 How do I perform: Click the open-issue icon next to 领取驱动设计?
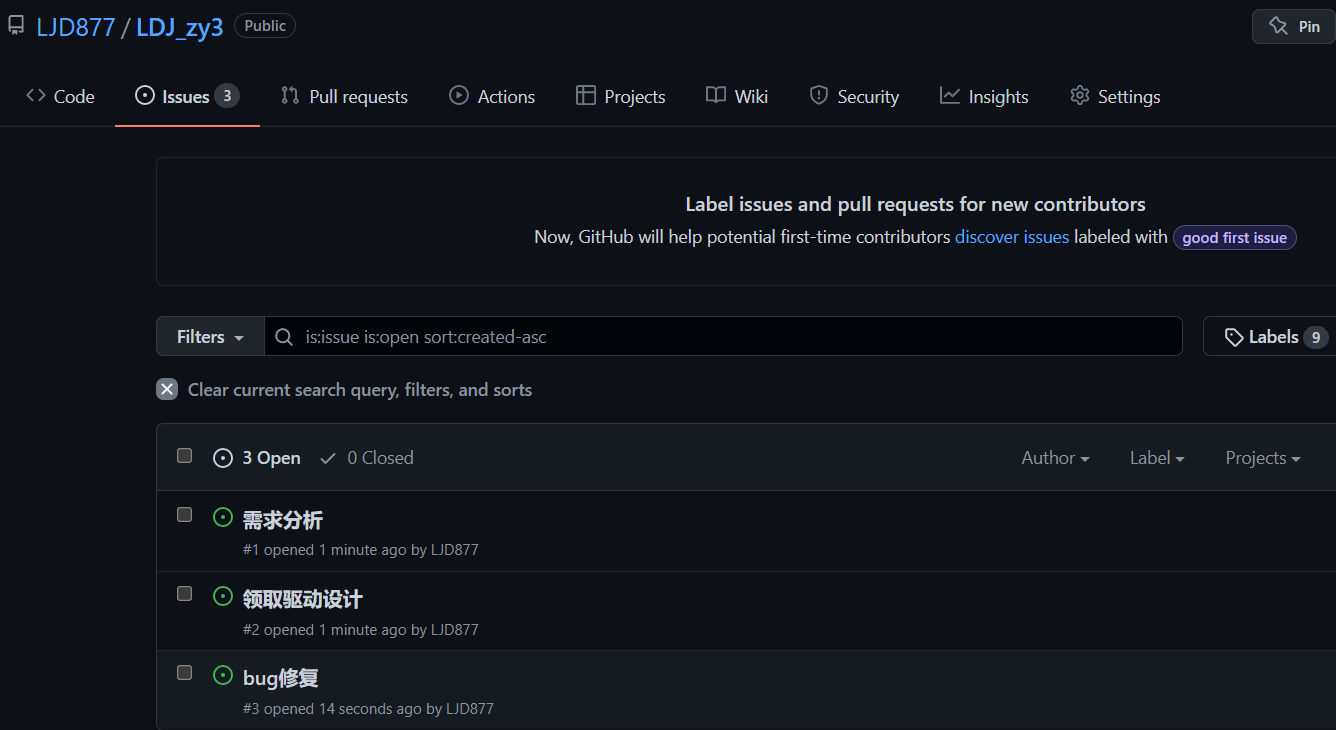[x=223, y=596]
